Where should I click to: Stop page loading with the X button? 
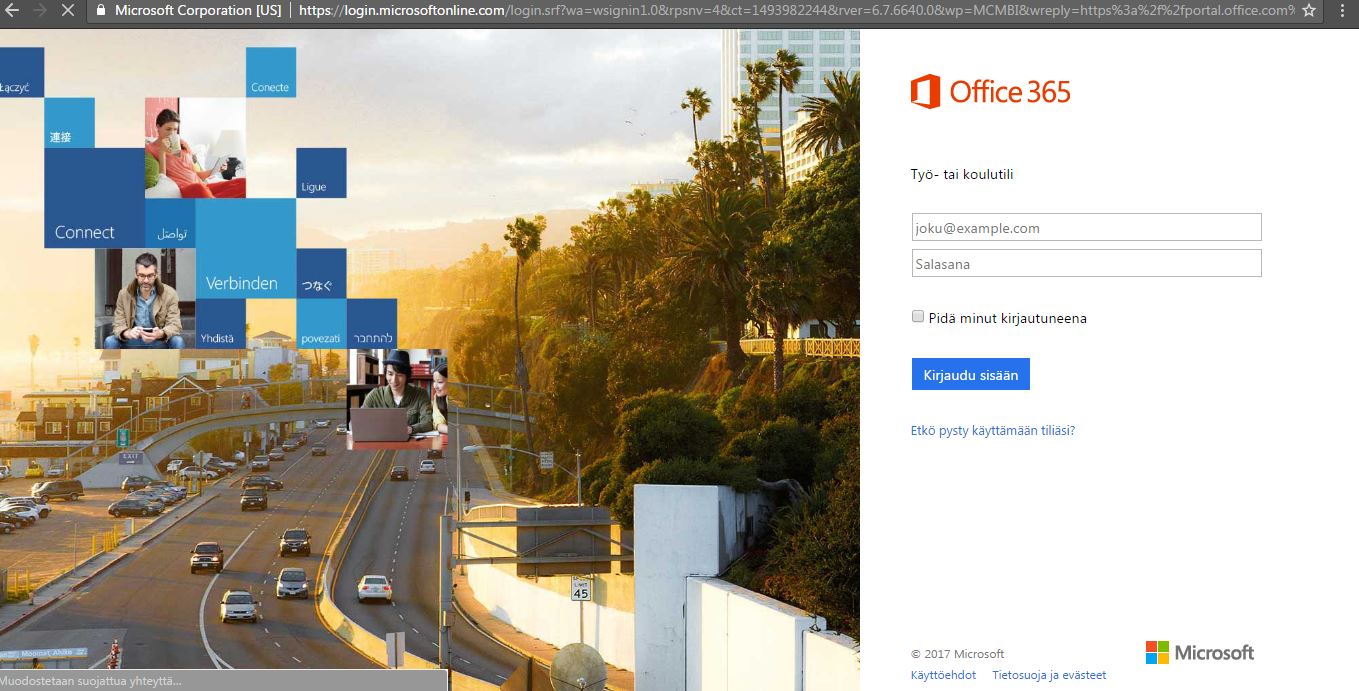click(68, 10)
